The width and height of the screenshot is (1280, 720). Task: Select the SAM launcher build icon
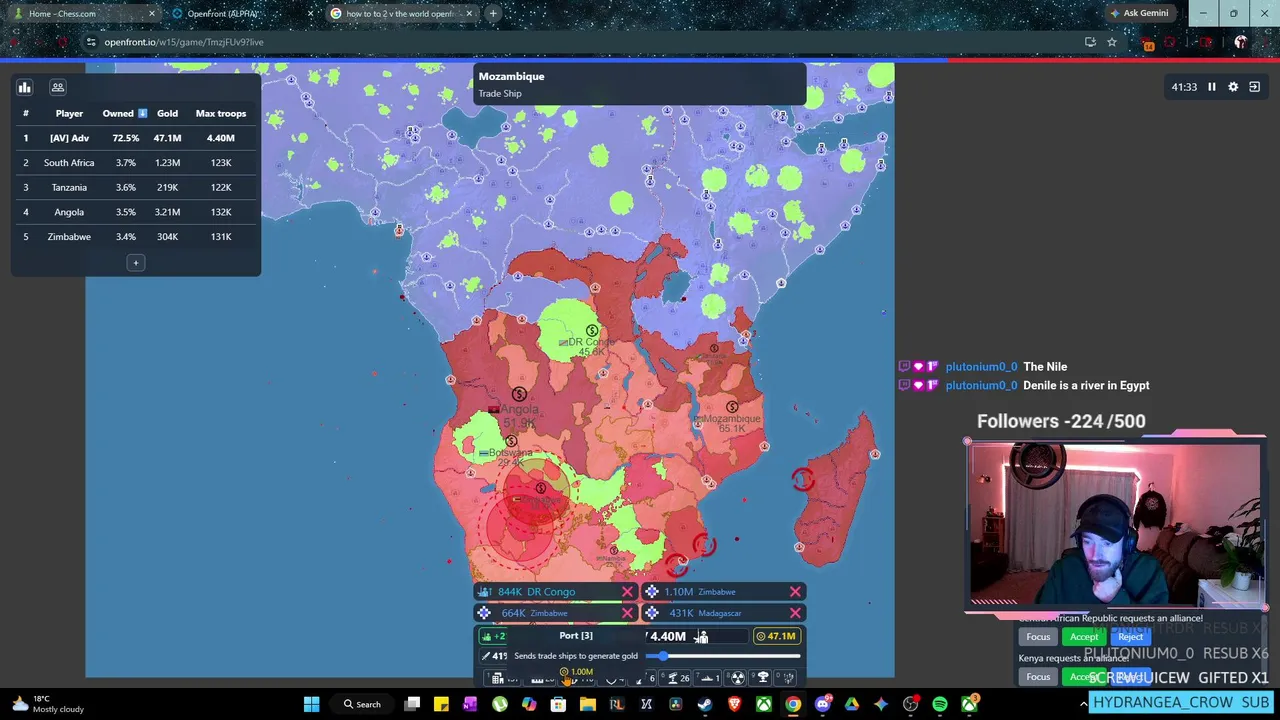coord(675,679)
